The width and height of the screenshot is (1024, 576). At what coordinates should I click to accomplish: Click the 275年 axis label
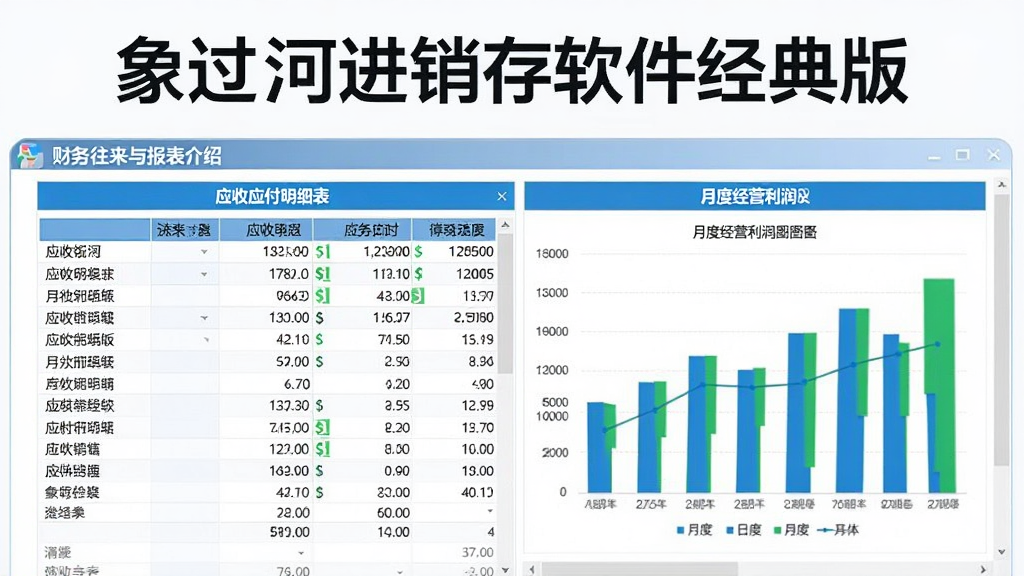(650, 504)
